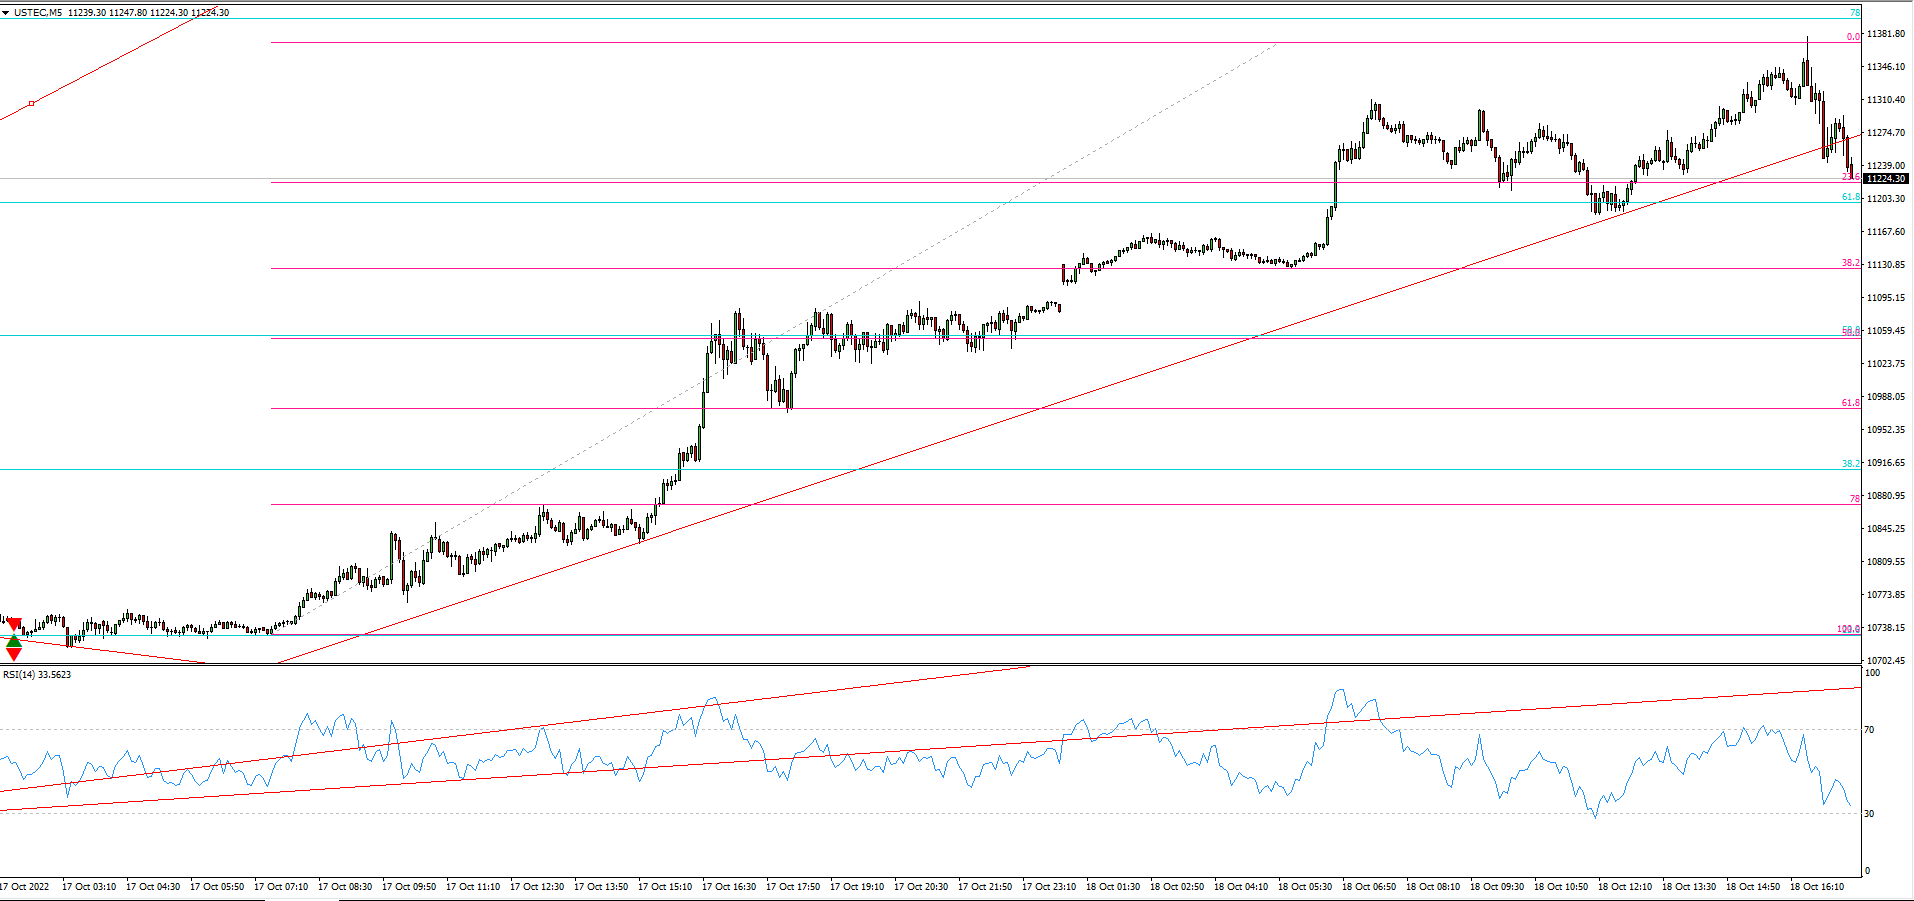Image resolution: width=1914 pixels, height=901 pixels.
Task: Click the lower red arrow marker below candles
Action: [x=14, y=655]
